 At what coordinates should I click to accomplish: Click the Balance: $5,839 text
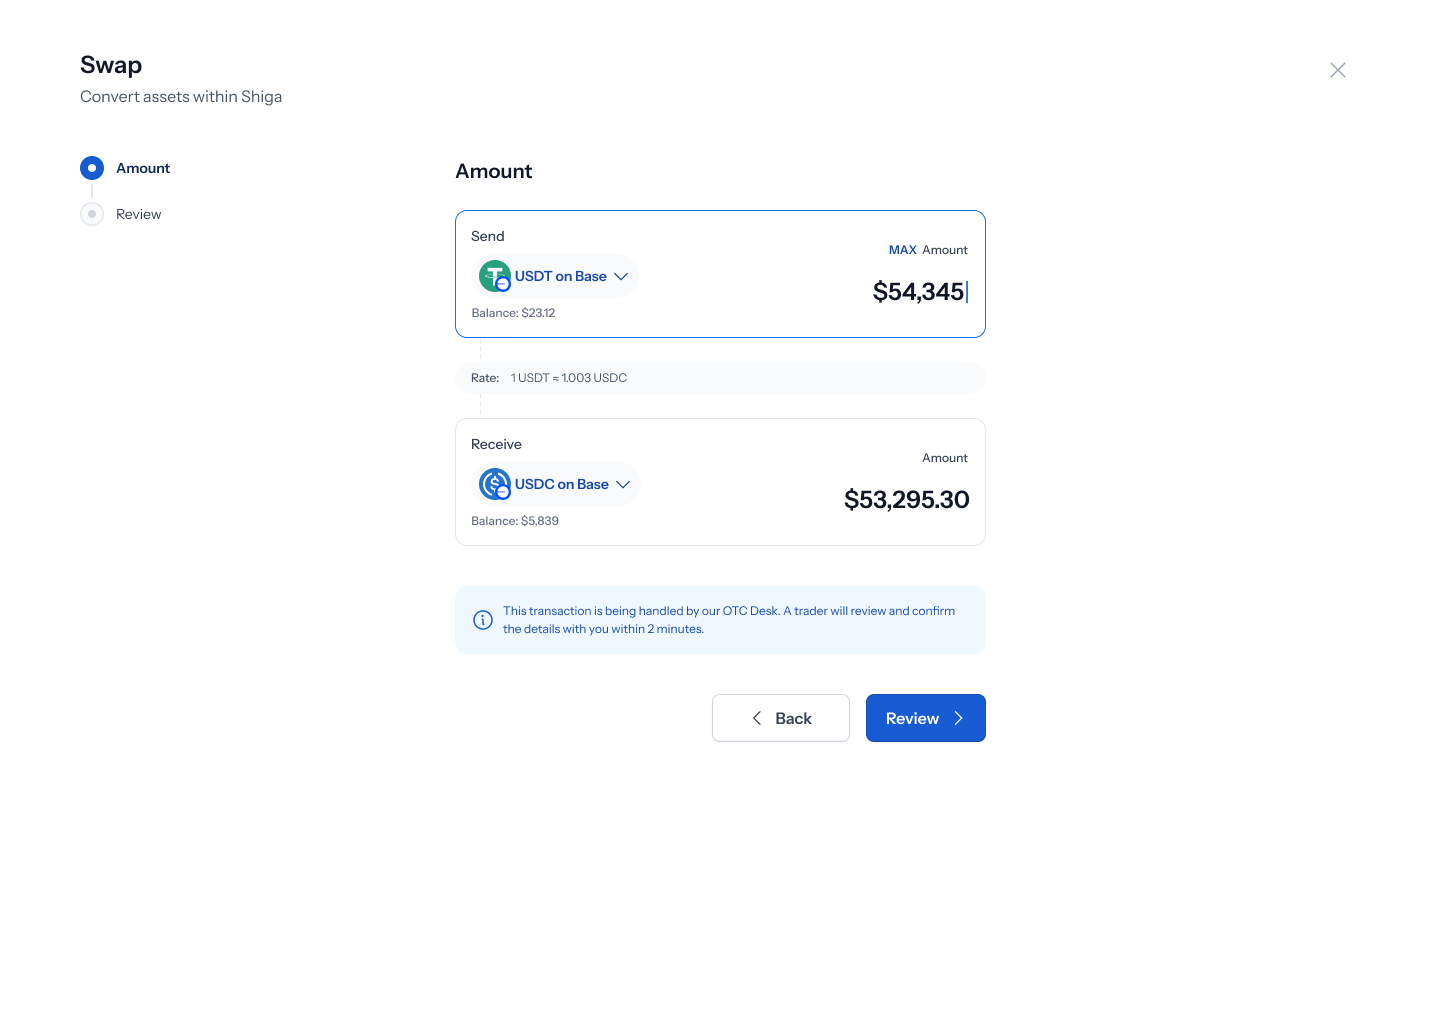515,521
